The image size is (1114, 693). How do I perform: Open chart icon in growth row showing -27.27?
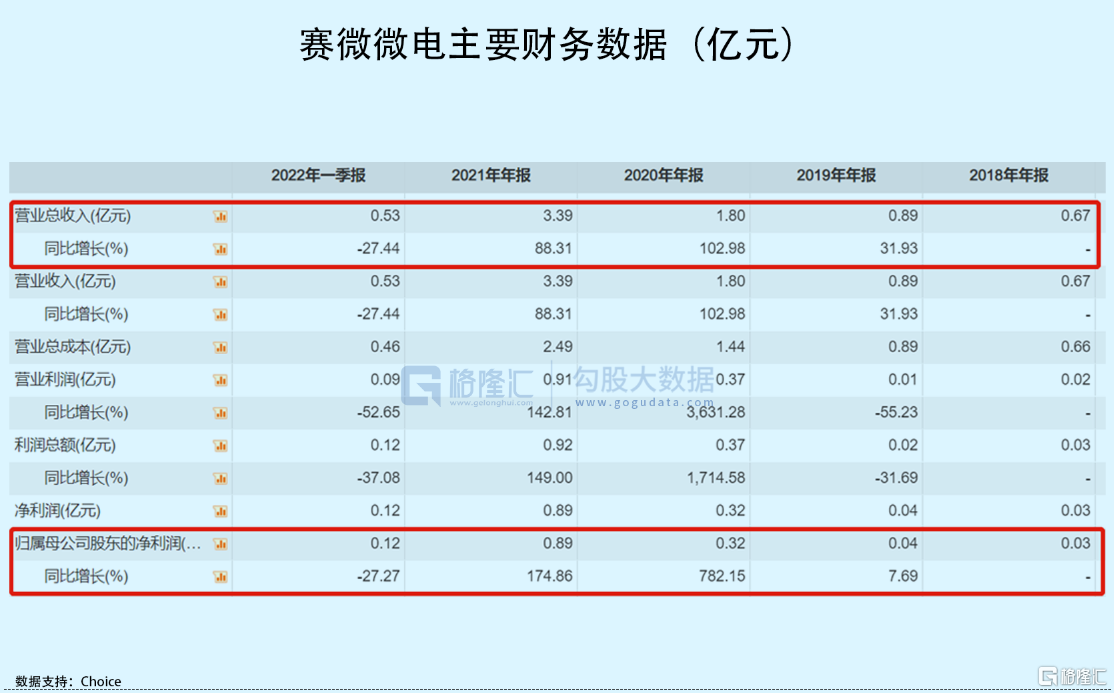point(220,576)
